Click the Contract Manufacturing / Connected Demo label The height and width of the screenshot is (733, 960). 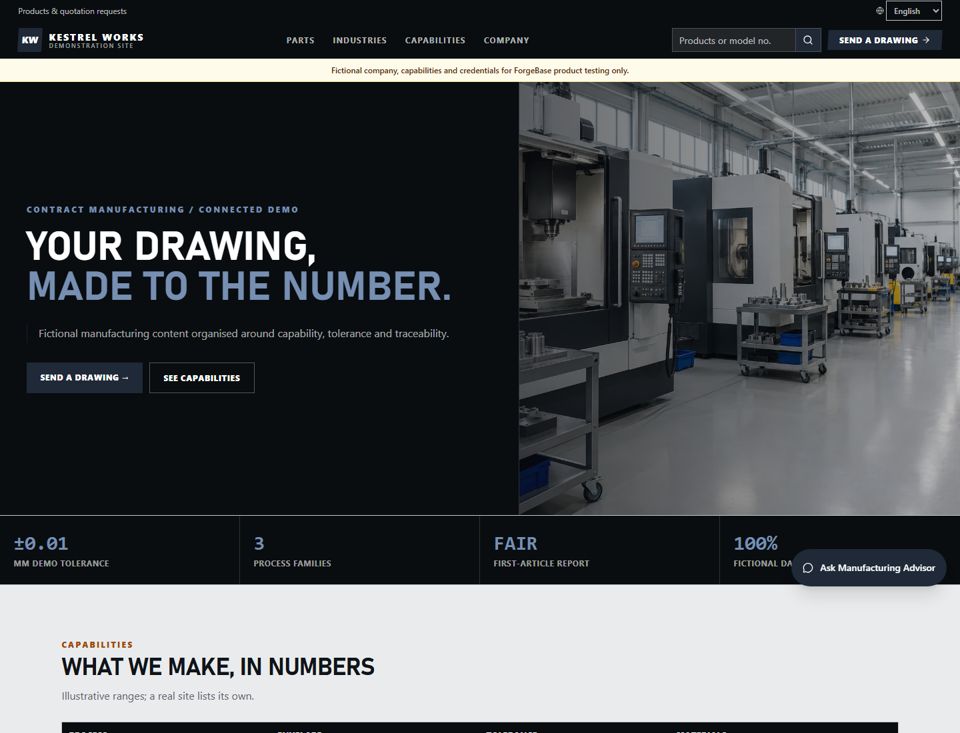162,209
